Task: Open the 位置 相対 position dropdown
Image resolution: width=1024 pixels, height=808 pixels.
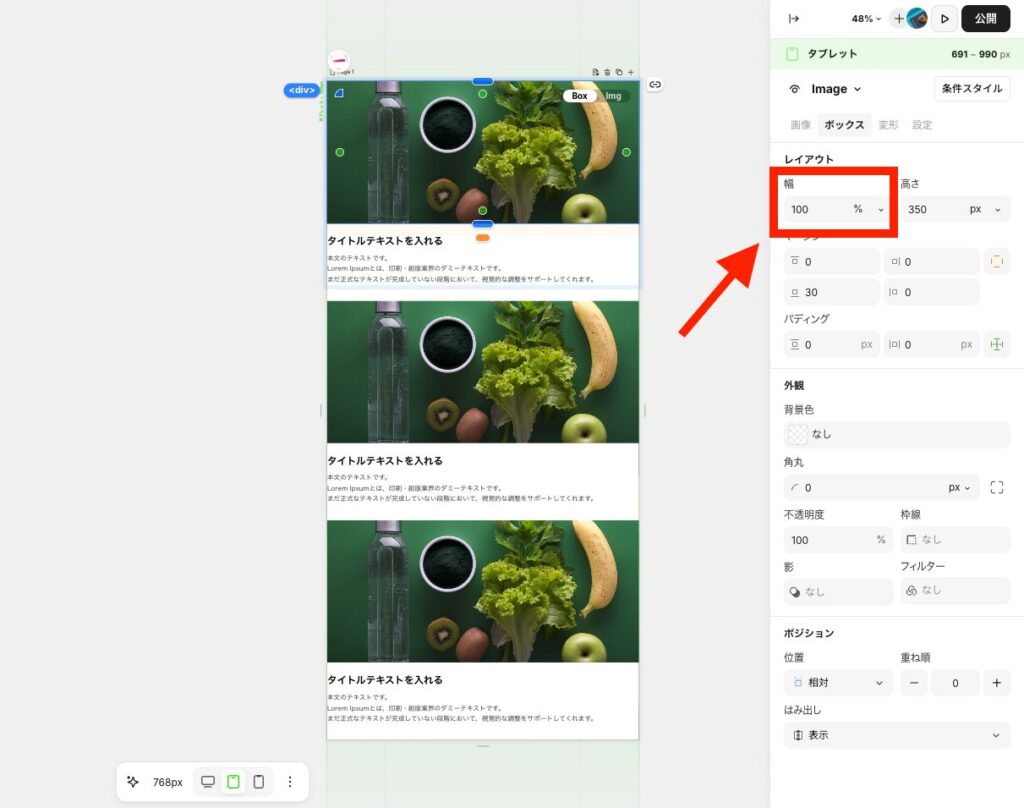Action: pyautogui.click(x=838, y=683)
